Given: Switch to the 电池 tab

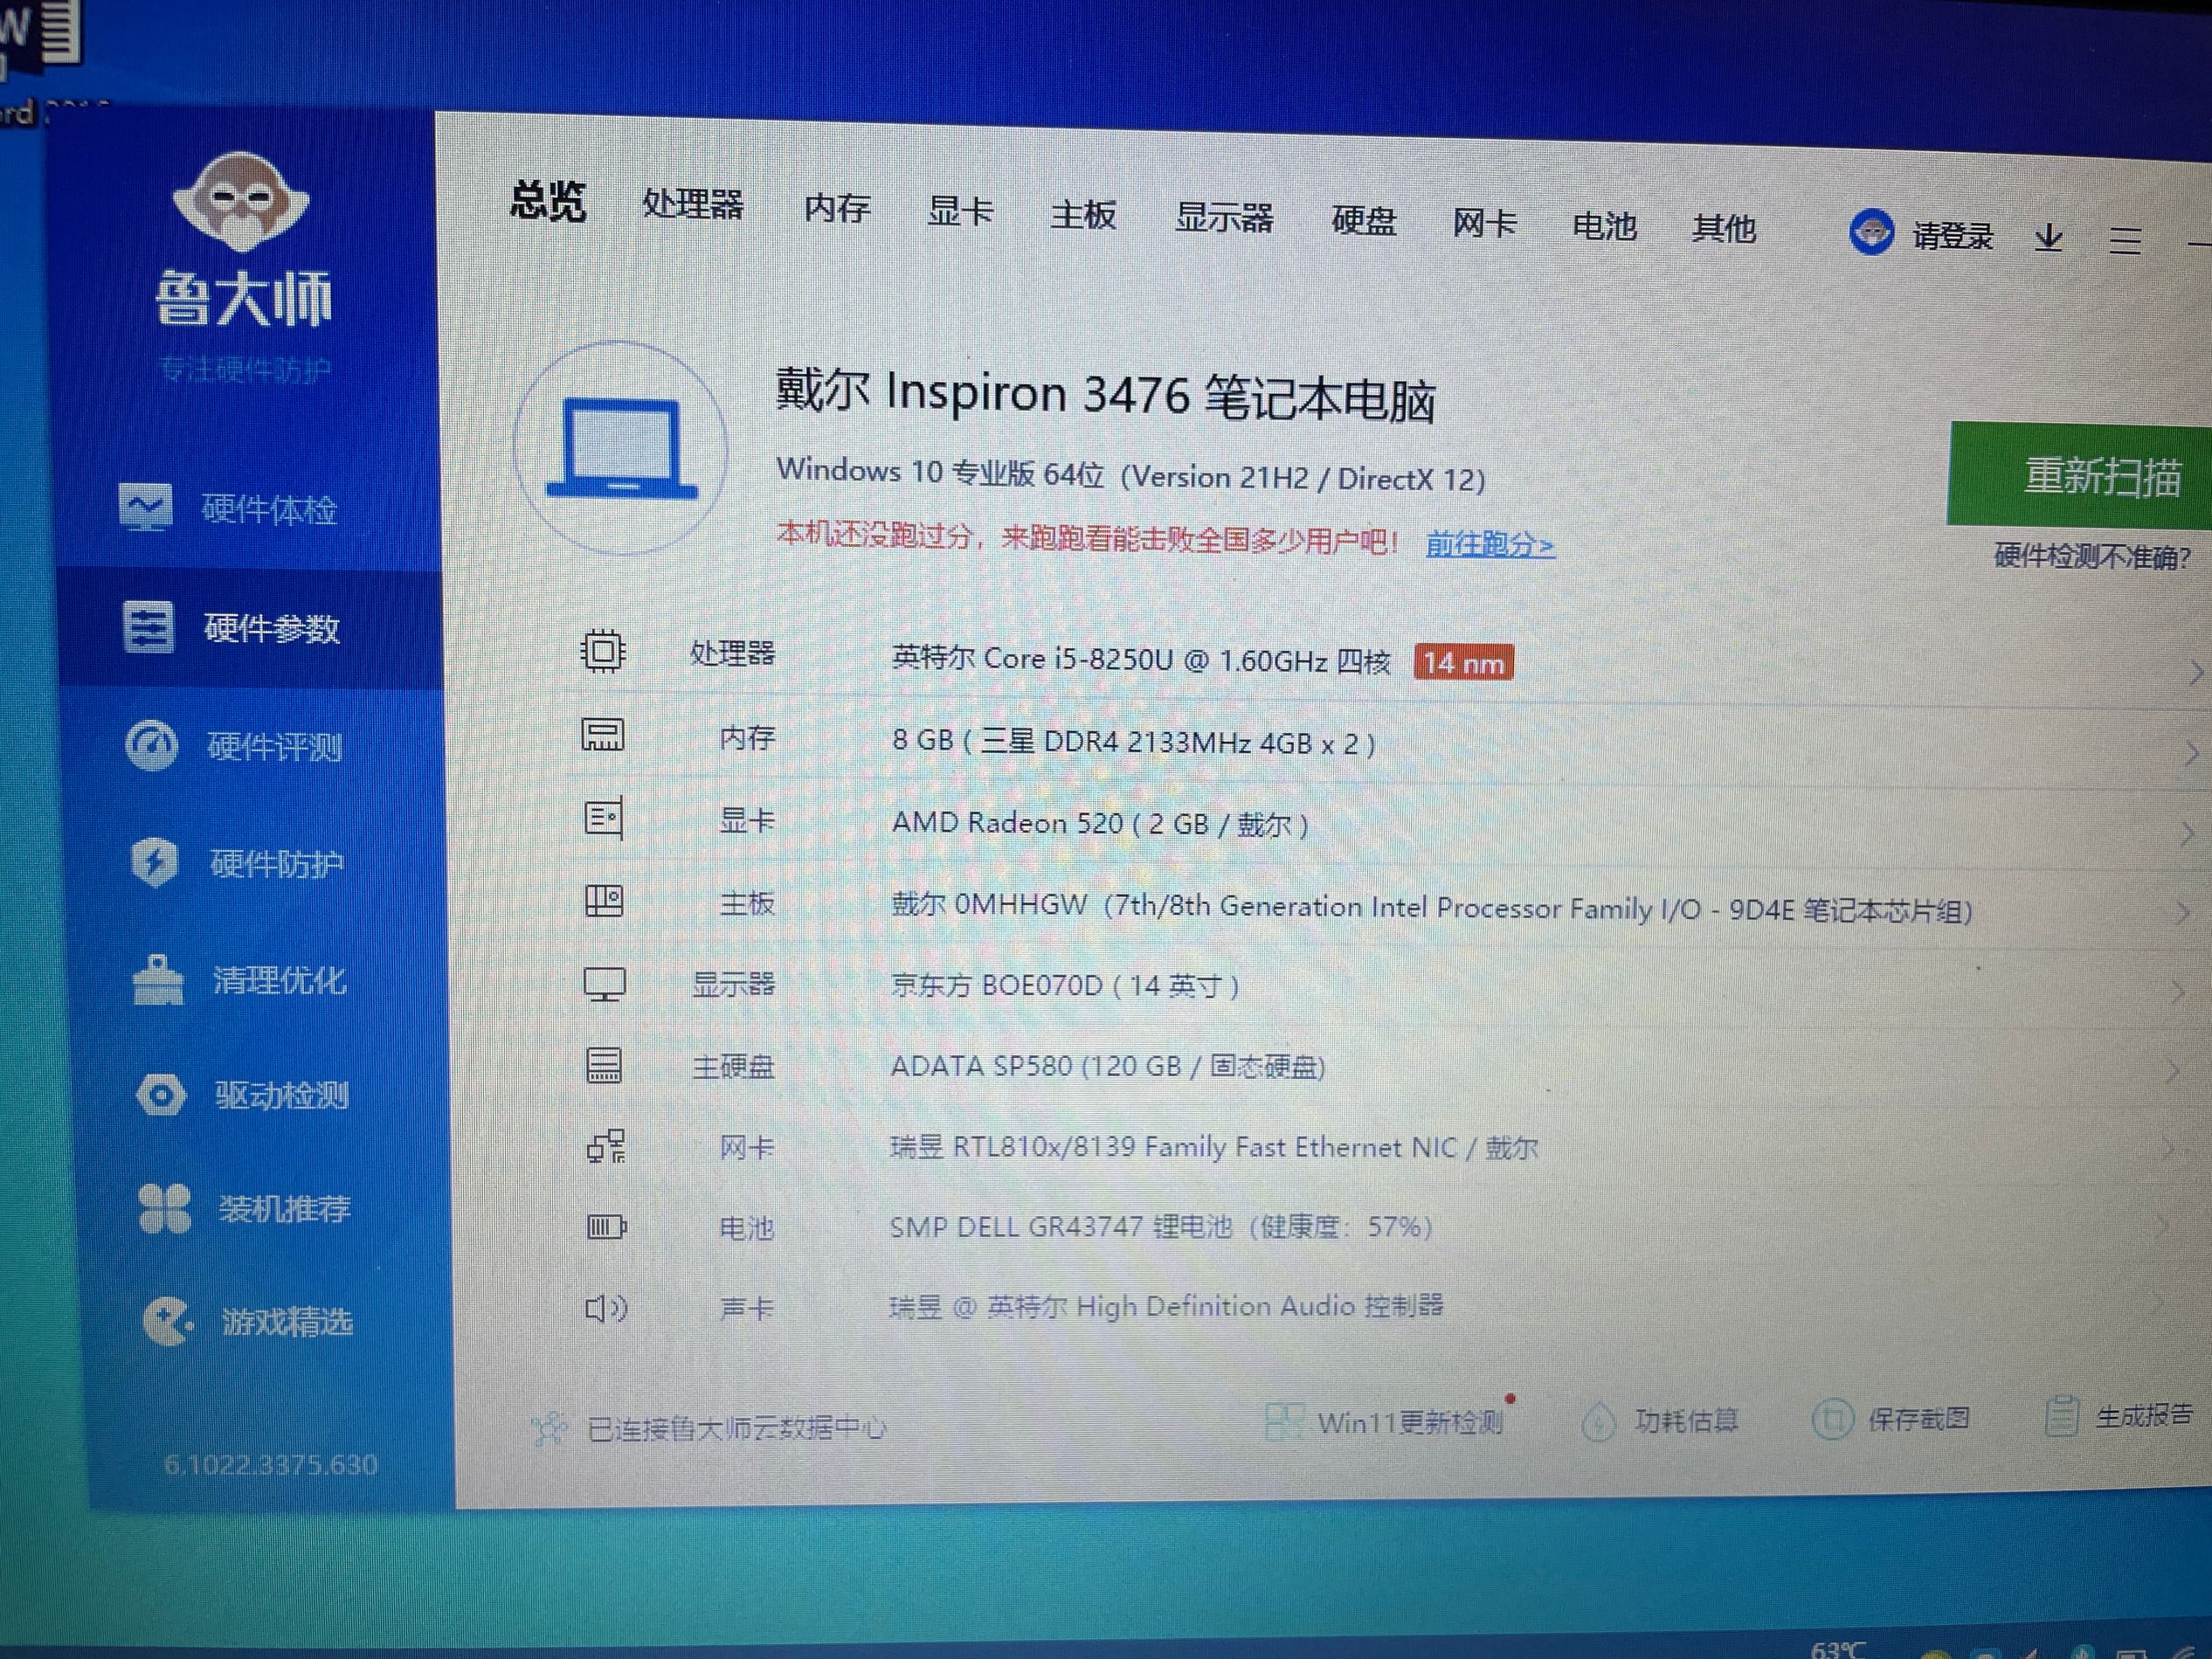Looking at the screenshot, I should (1605, 226).
